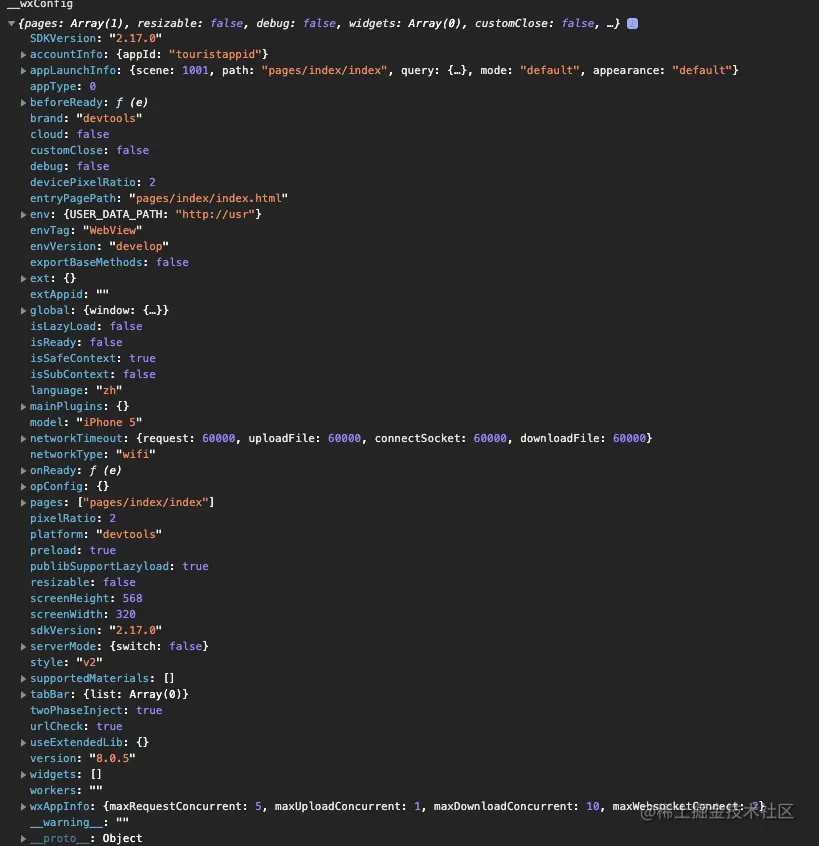Expand the supportedMaterials array
This screenshot has height=846, width=819.
pyautogui.click(x=23, y=679)
